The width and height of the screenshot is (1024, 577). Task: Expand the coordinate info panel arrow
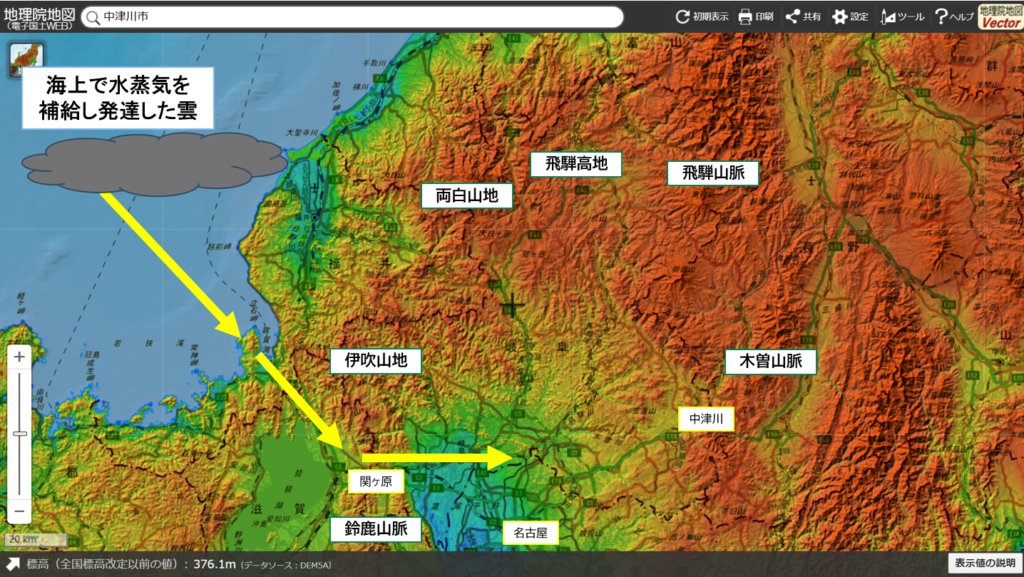coord(13,565)
